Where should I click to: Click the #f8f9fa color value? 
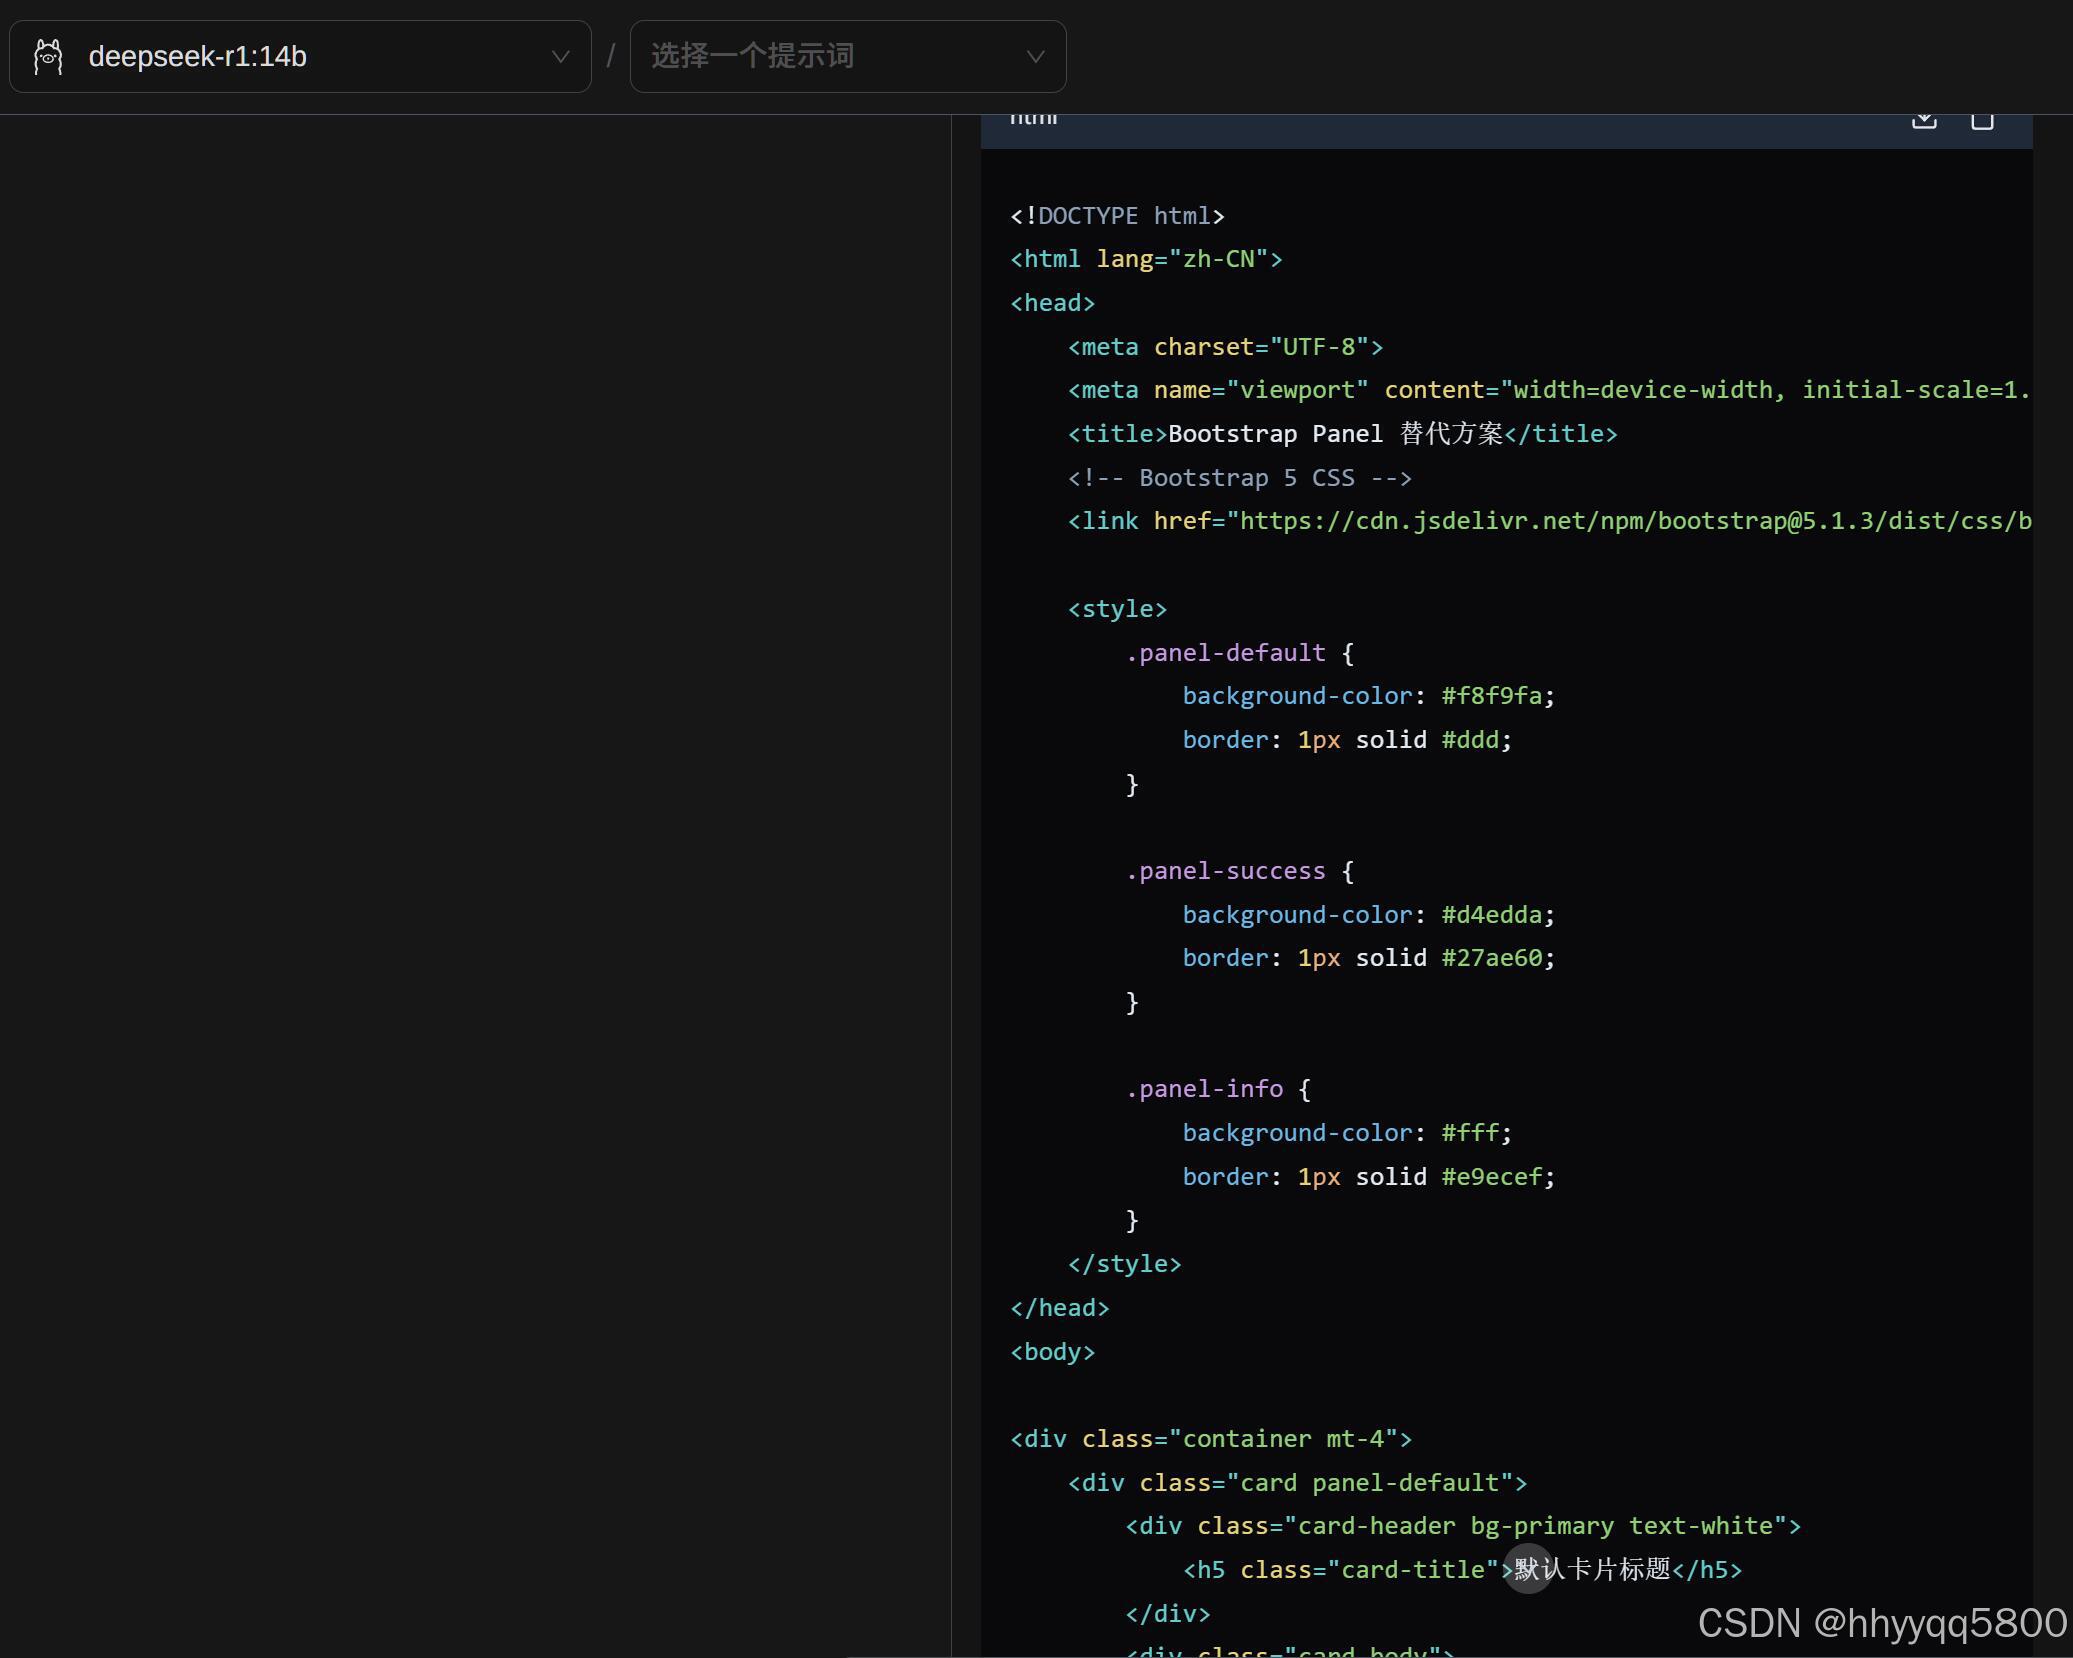1491,696
